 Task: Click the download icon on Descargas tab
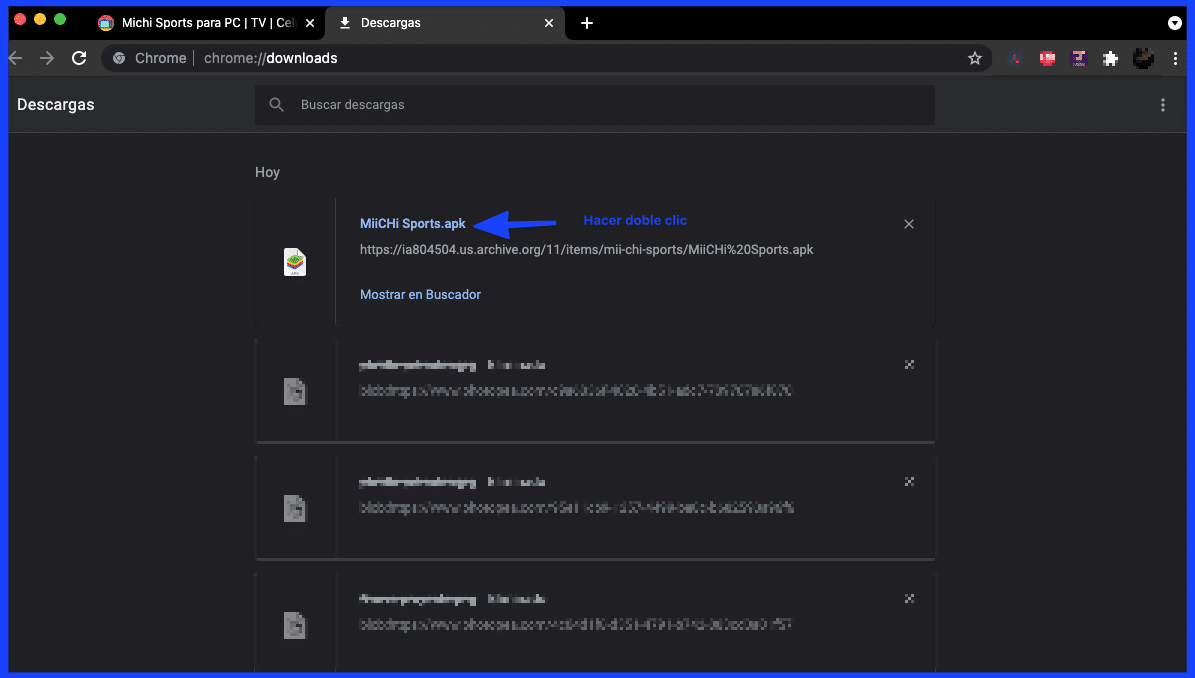[343, 22]
